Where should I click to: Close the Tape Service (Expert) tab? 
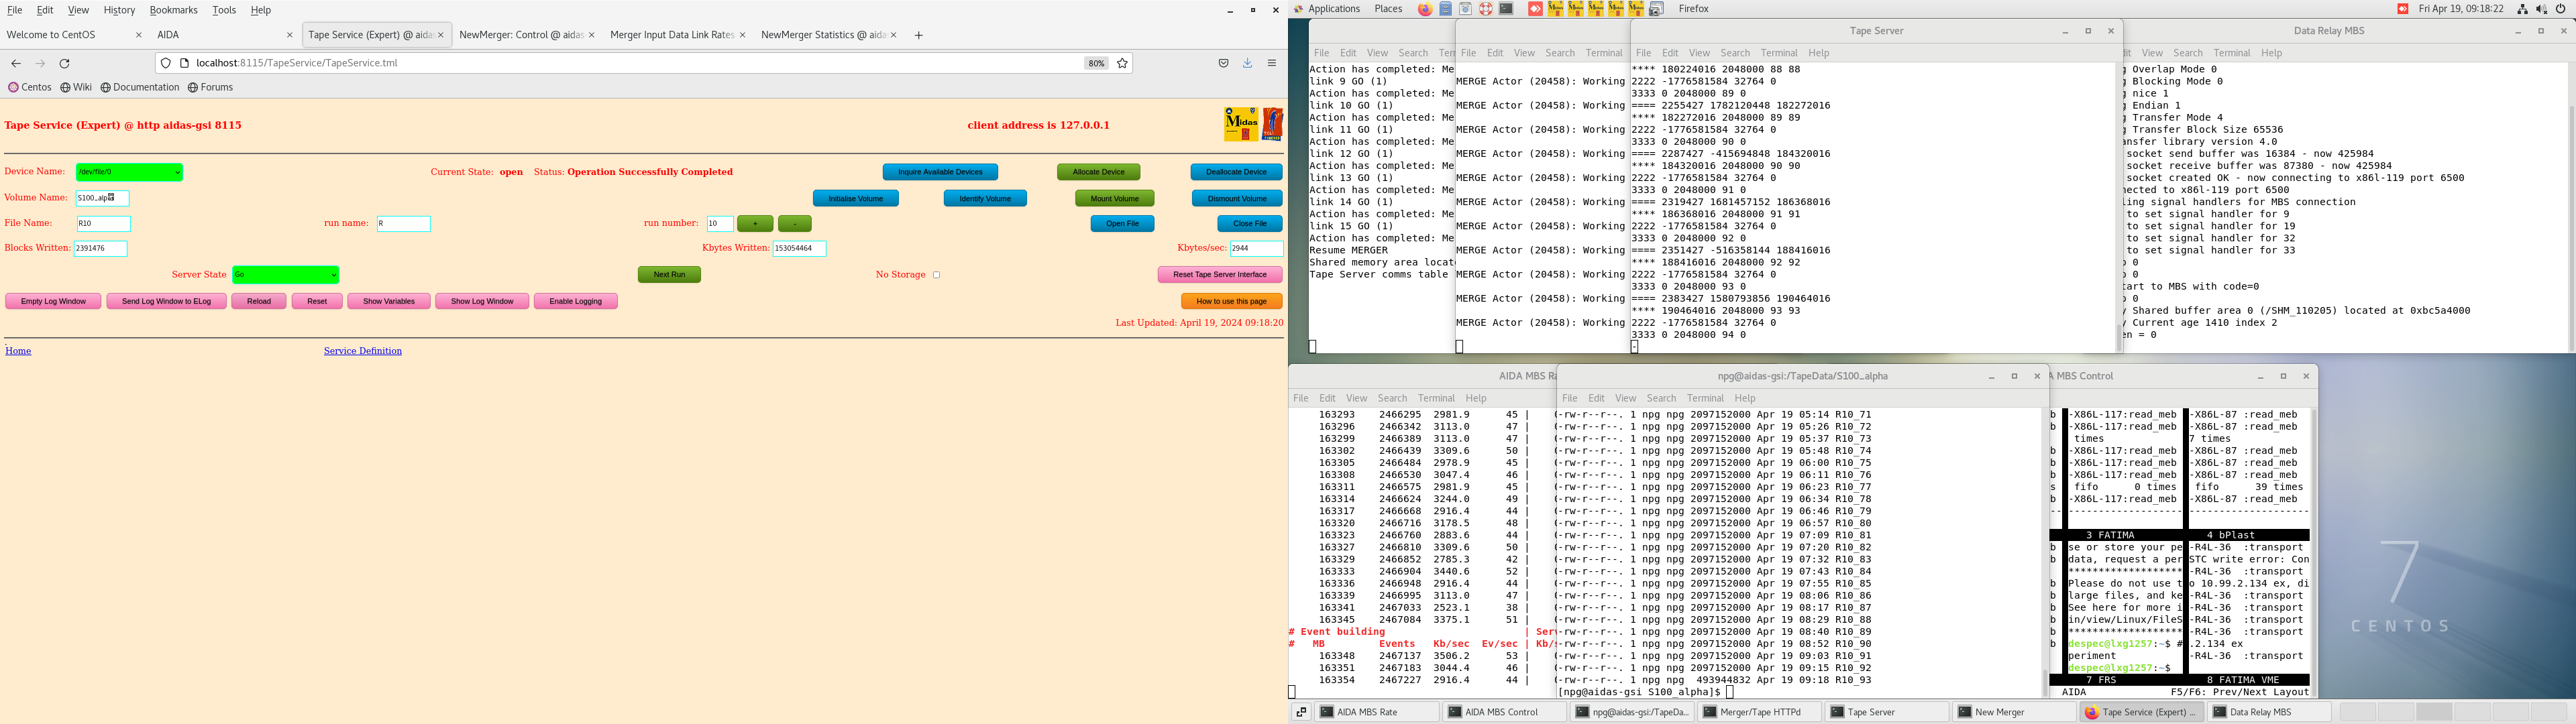[x=441, y=35]
